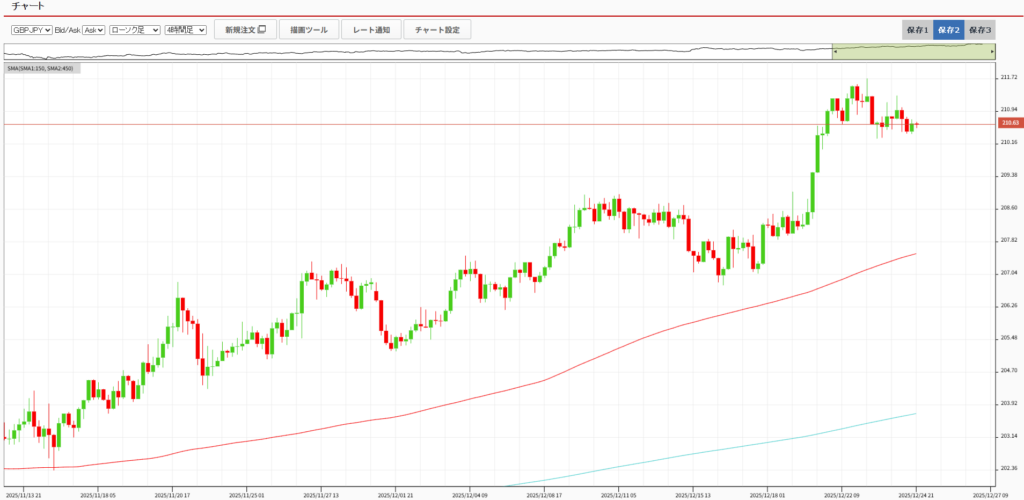Open the レート通知 rate alert

[371, 30]
